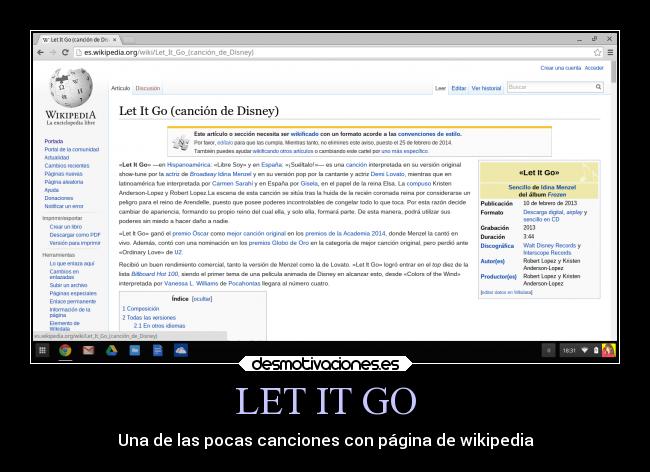Open Google Drive from the shelf

coord(111,351)
